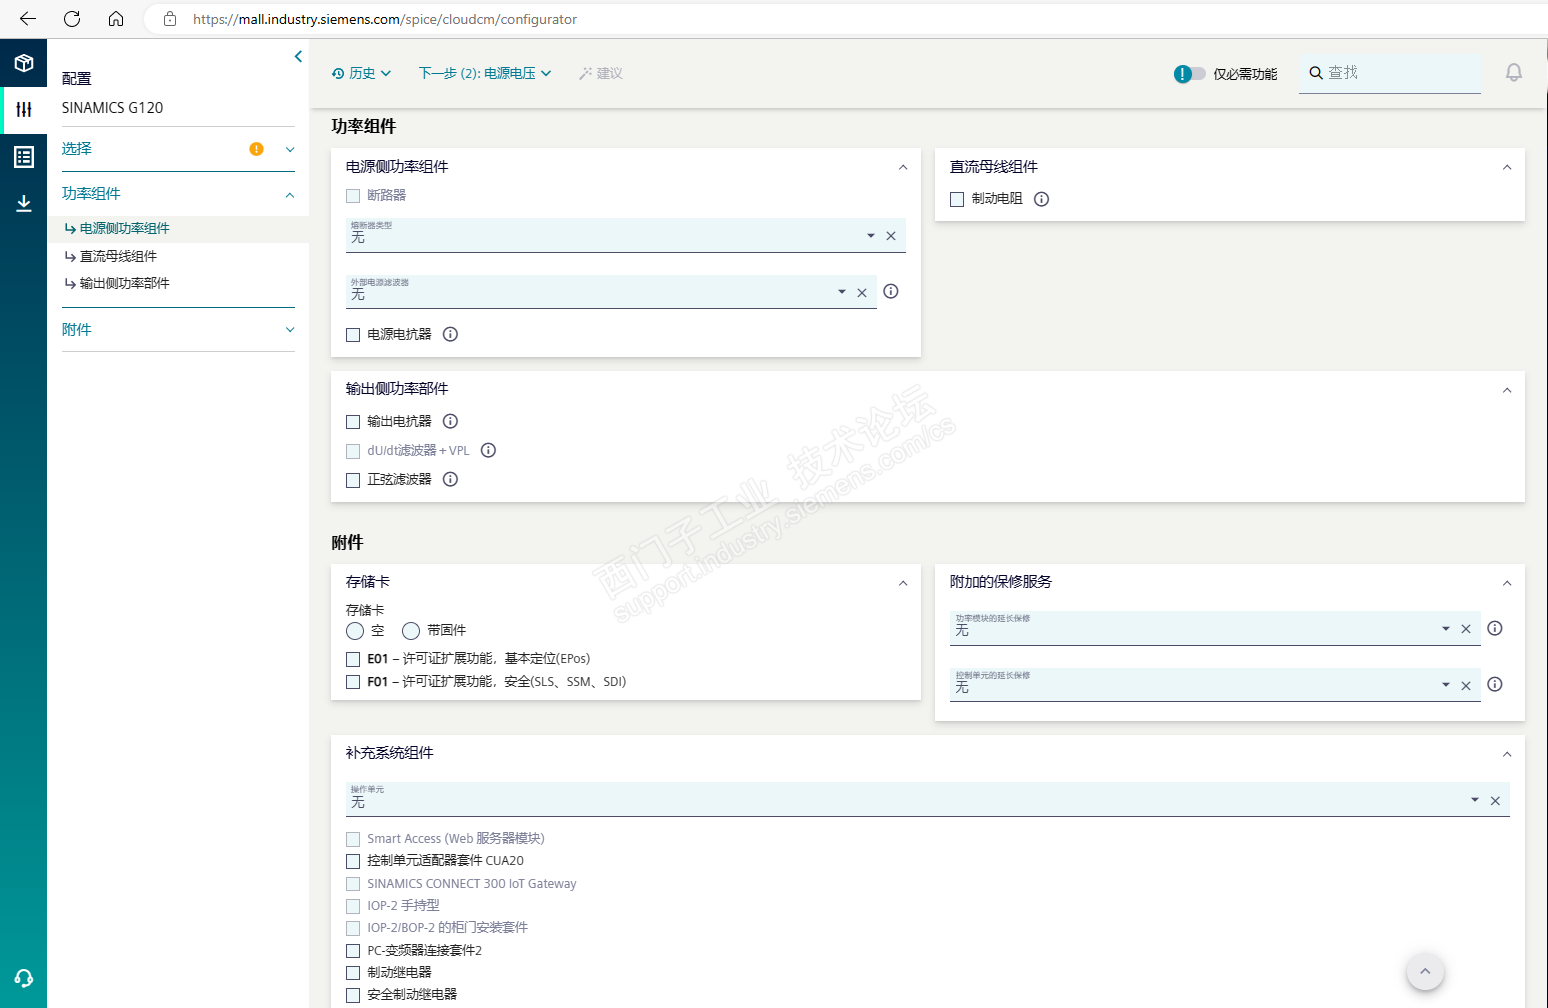Open the browser home page icon
The height and width of the screenshot is (1008, 1548).
(x=116, y=19)
